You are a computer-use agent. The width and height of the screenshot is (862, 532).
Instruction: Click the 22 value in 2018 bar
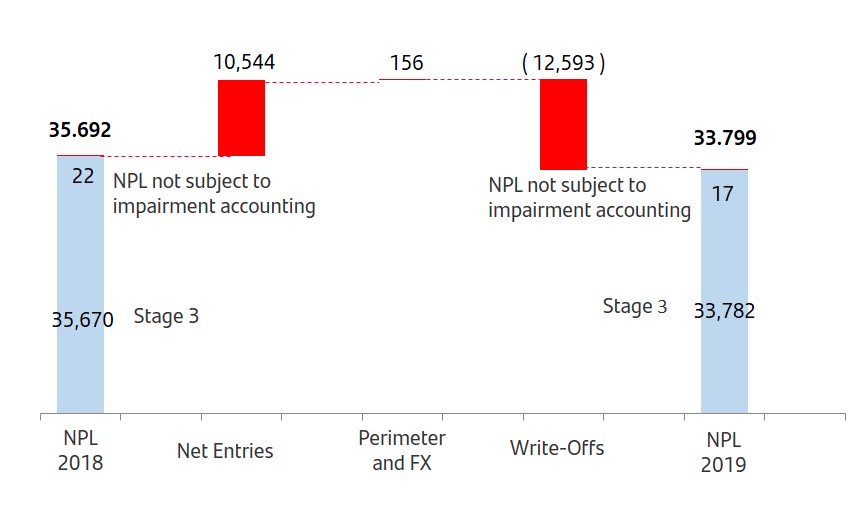pos(83,176)
